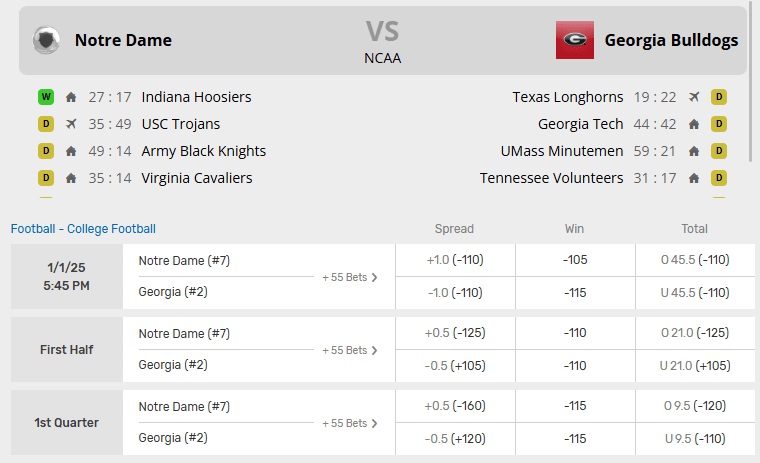
Task: Click the home icon beside Tennessee Volunteers
Action: click(x=694, y=178)
